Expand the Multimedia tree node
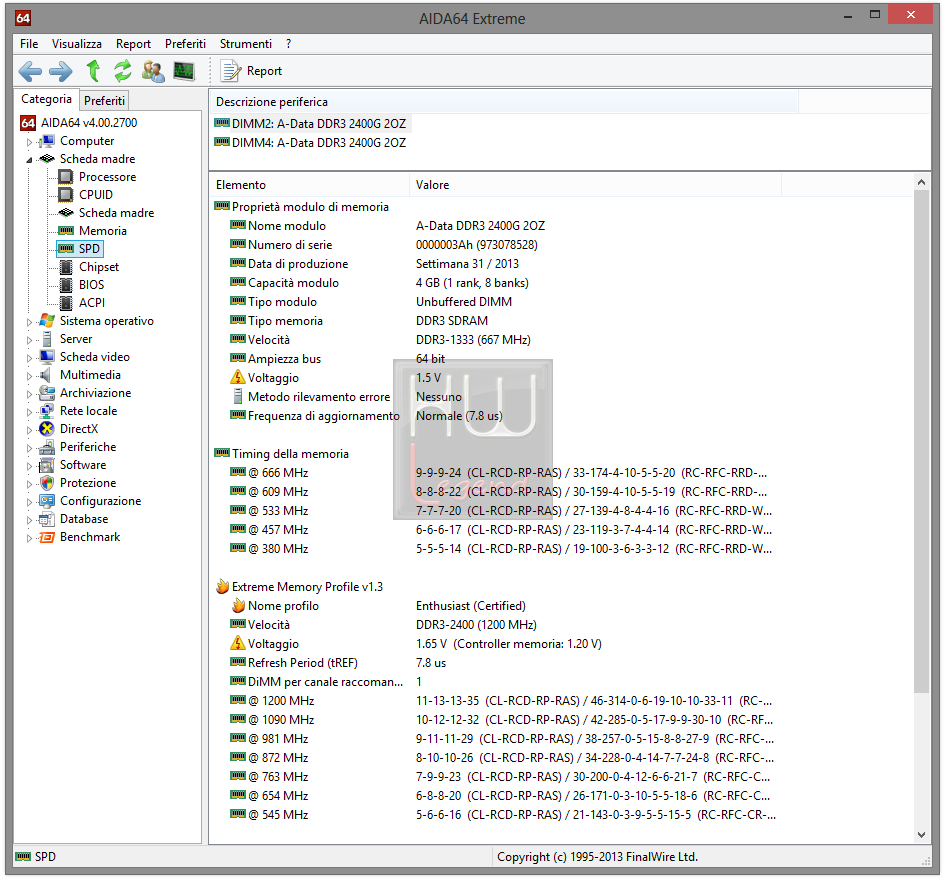This screenshot has width=946, height=880. click(29, 376)
